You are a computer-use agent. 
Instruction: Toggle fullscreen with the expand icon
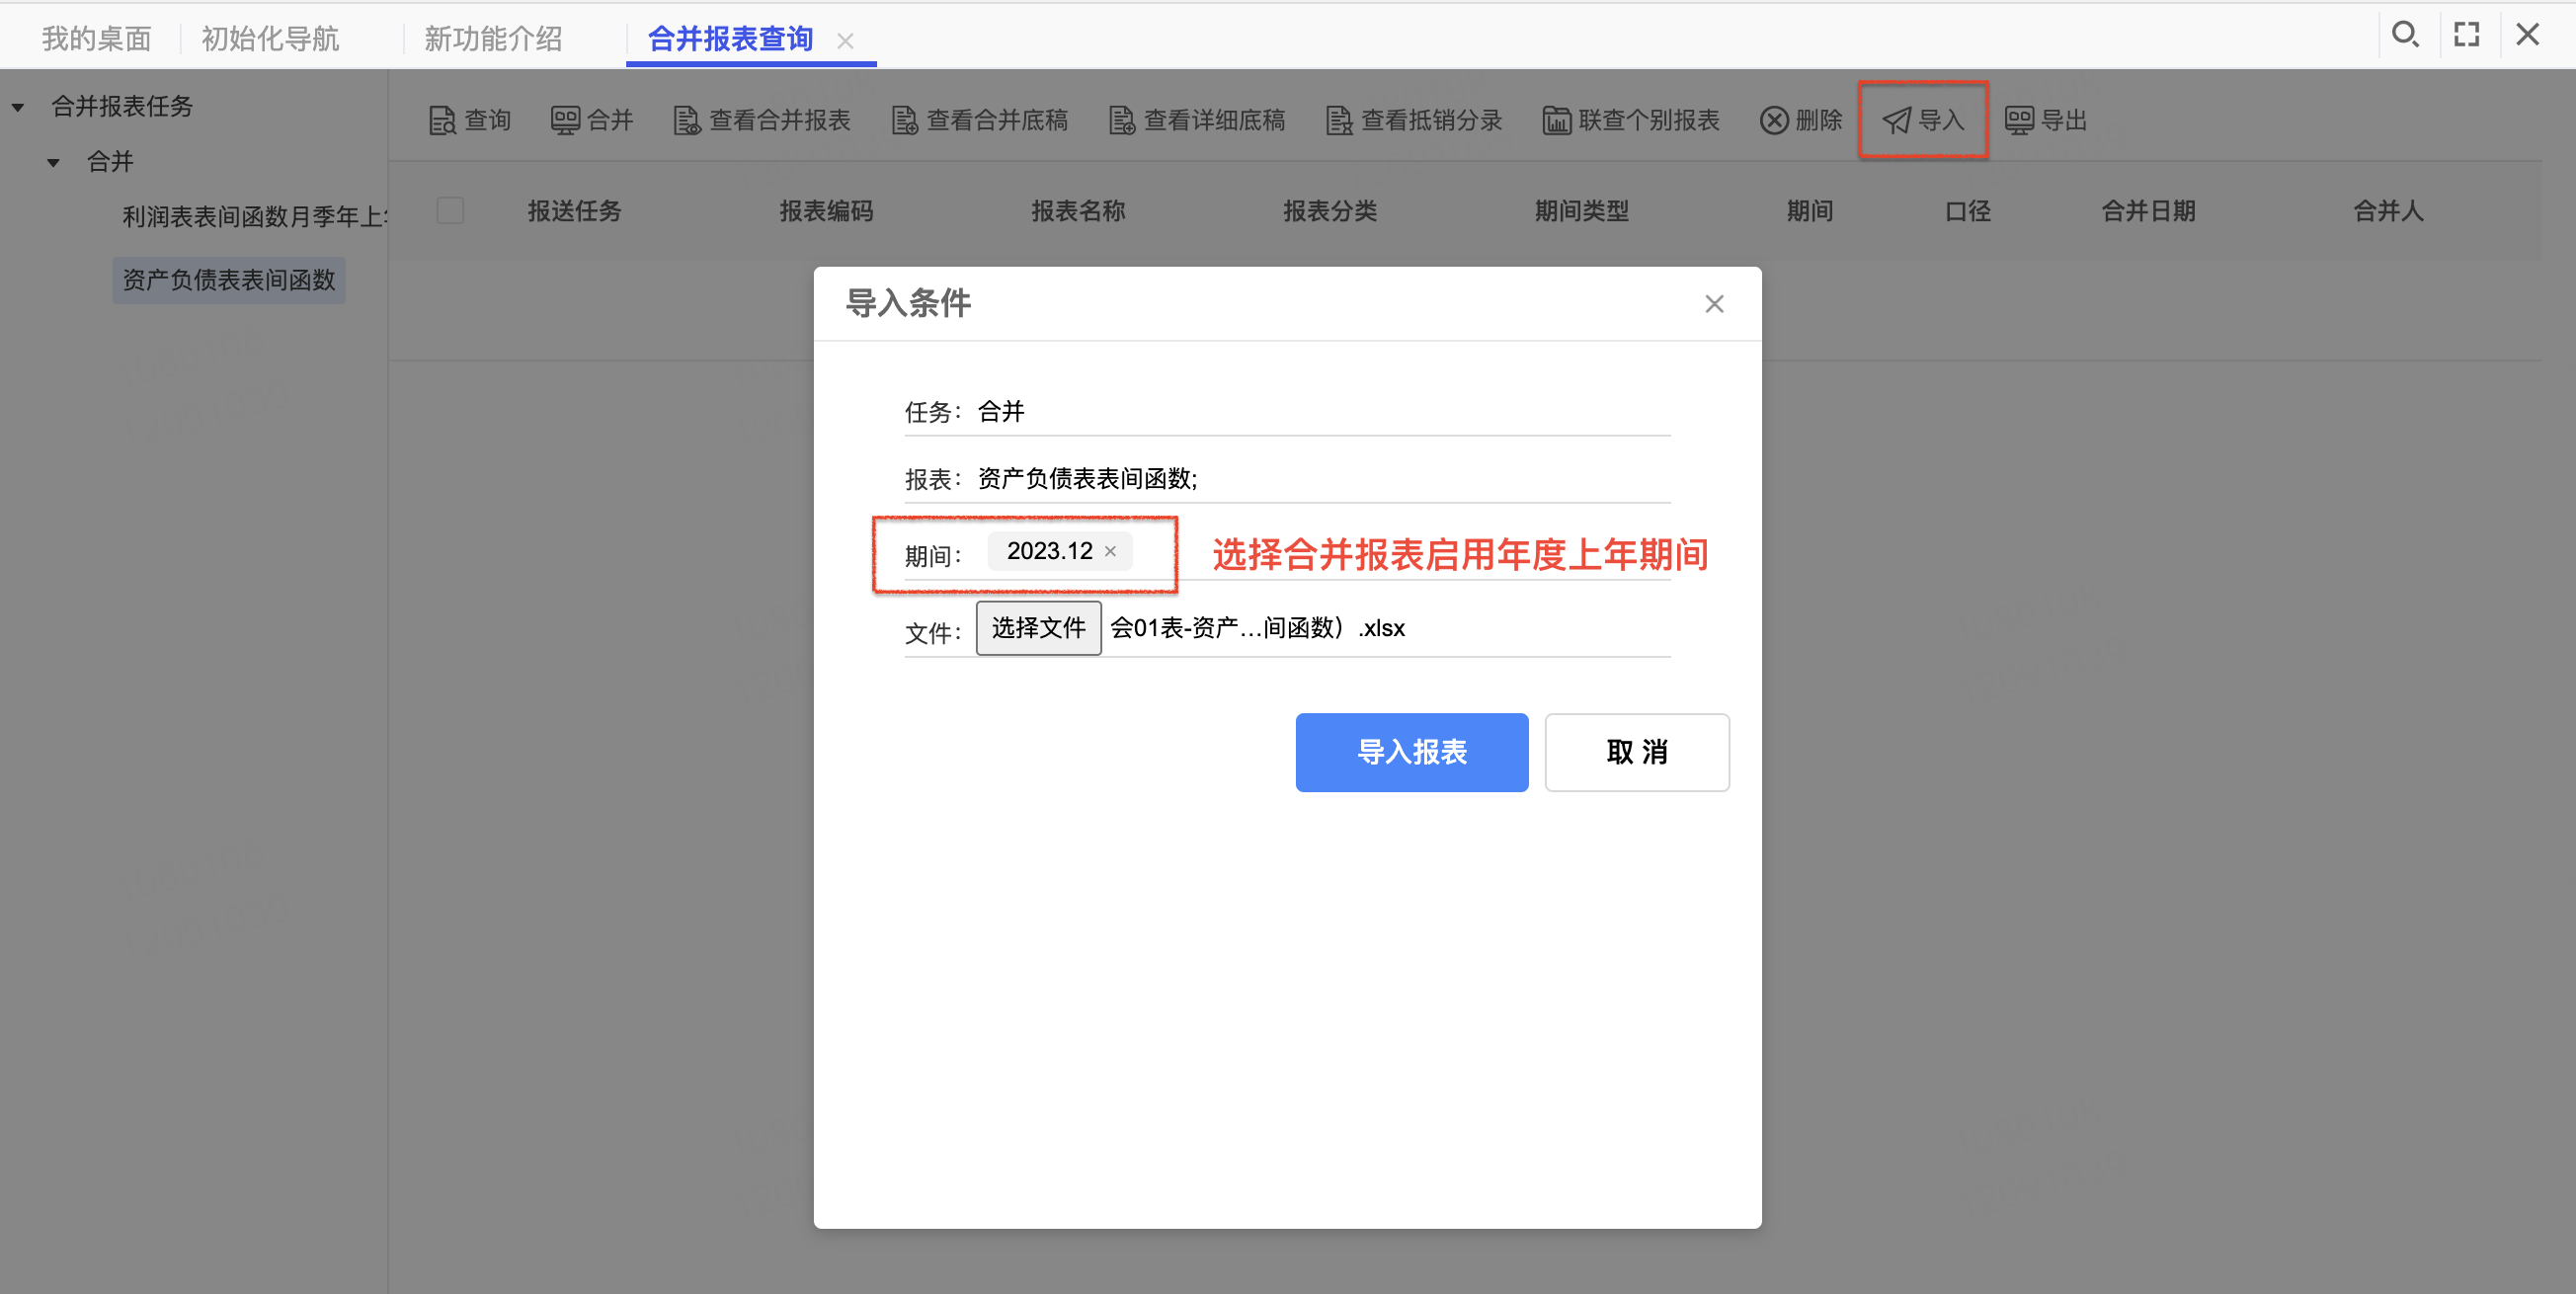(2467, 35)
